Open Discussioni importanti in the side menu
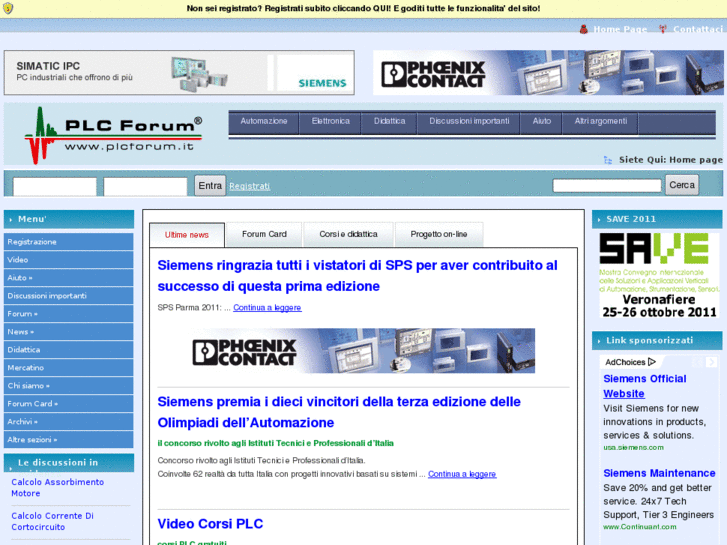The width and height of the screenshot is (727, 545). [x=69, y=296]
